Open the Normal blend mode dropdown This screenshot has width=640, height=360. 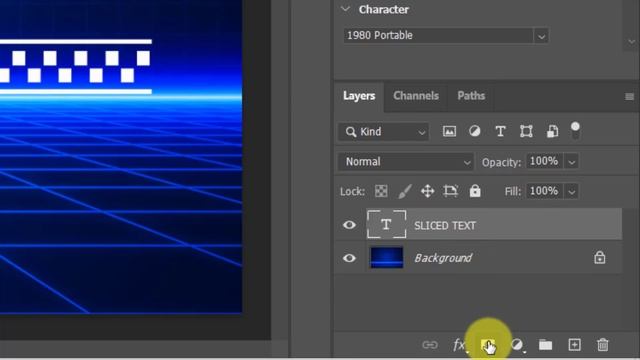[x=405, y=162]
